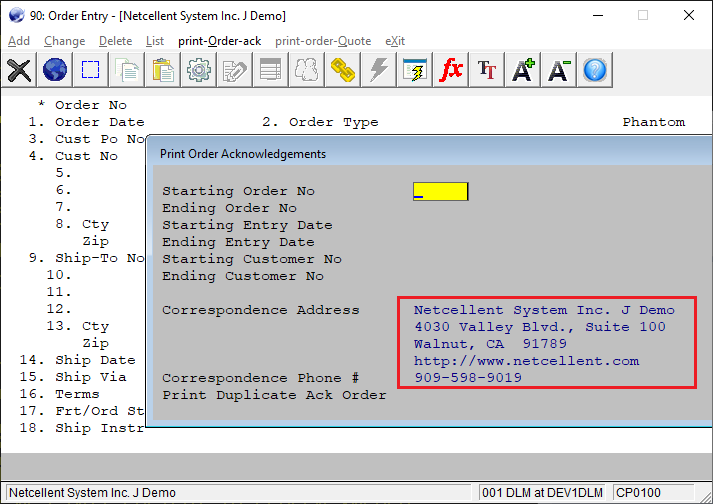Click the Print Order Acknowledgements dialog title
713x504 pixels.
point(243,154)
